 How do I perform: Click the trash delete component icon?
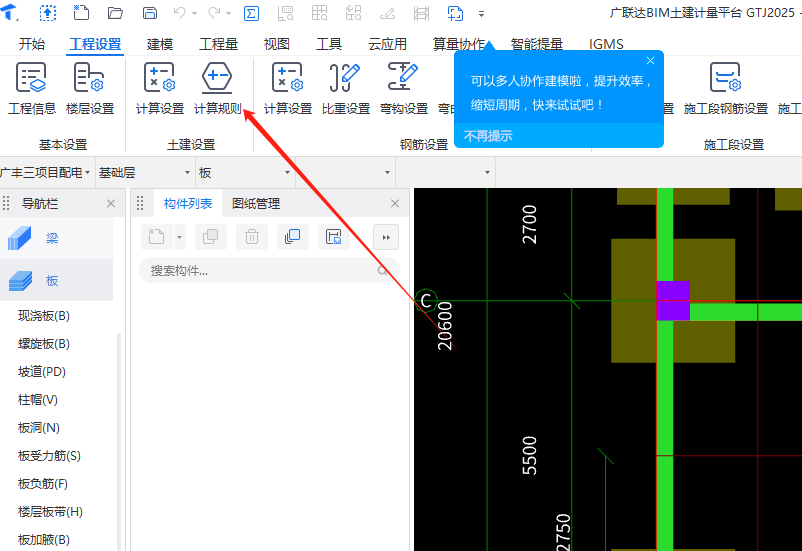click(252, 237)
